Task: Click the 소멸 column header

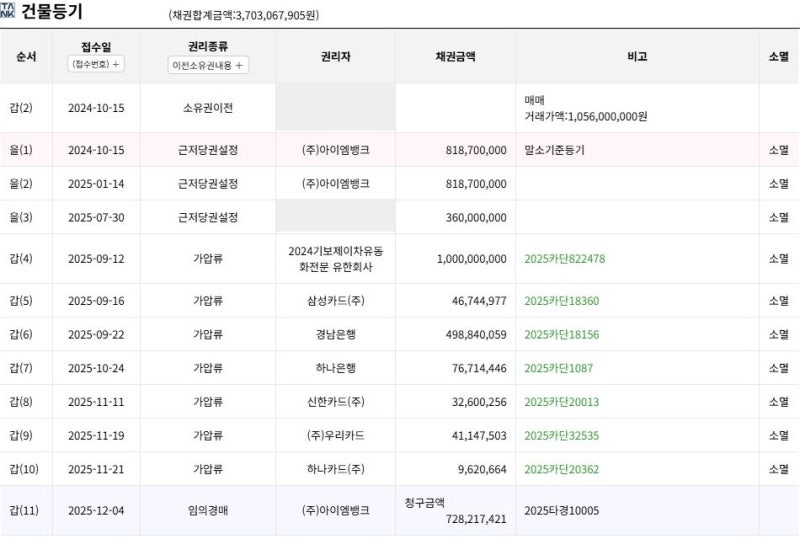Action: [779, 57]
